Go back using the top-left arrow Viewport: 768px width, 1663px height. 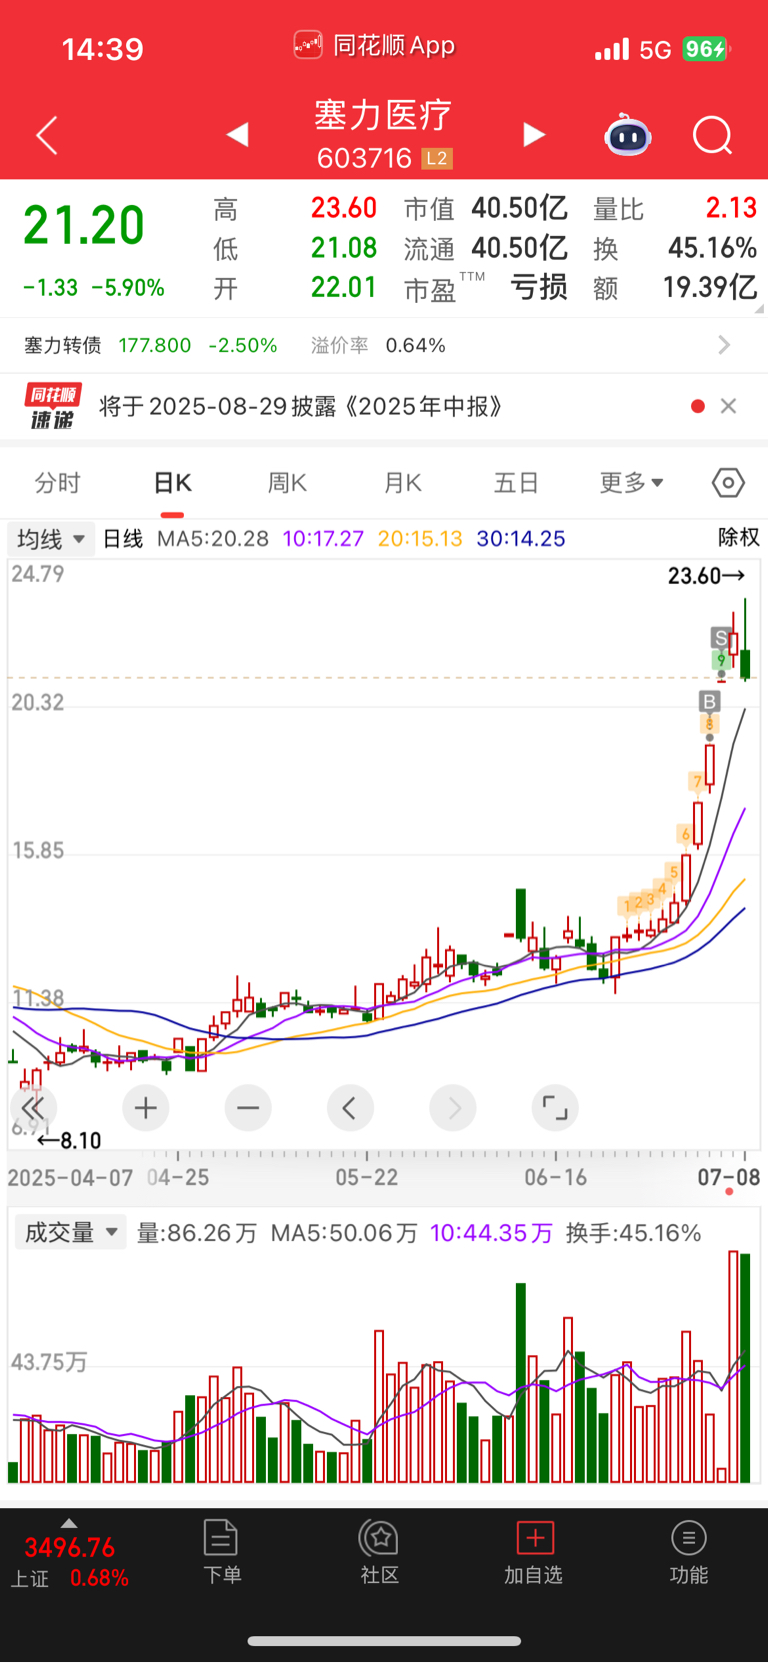point(46,135)
